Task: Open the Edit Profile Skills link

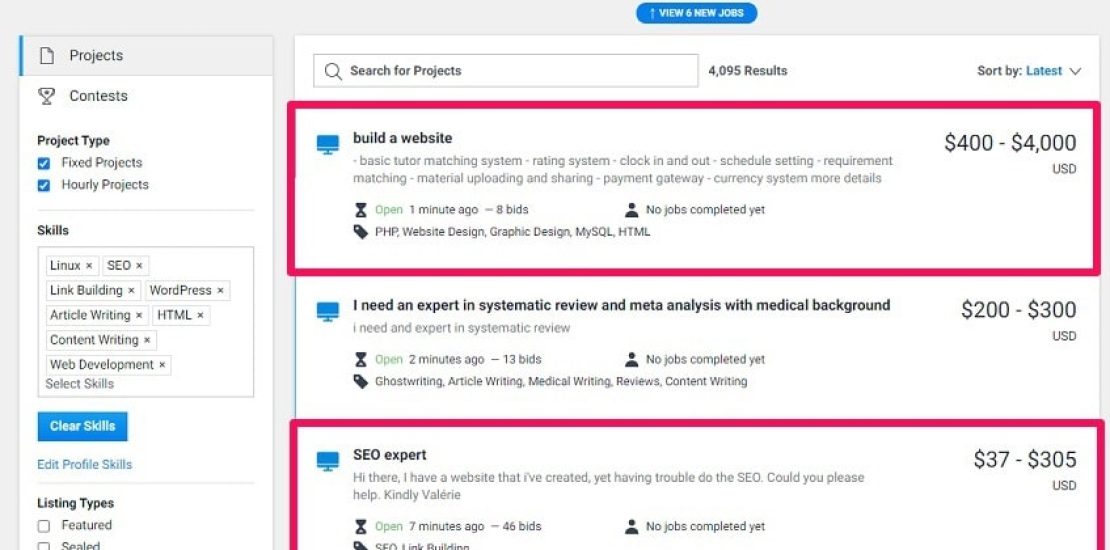Action: (85, 464)
